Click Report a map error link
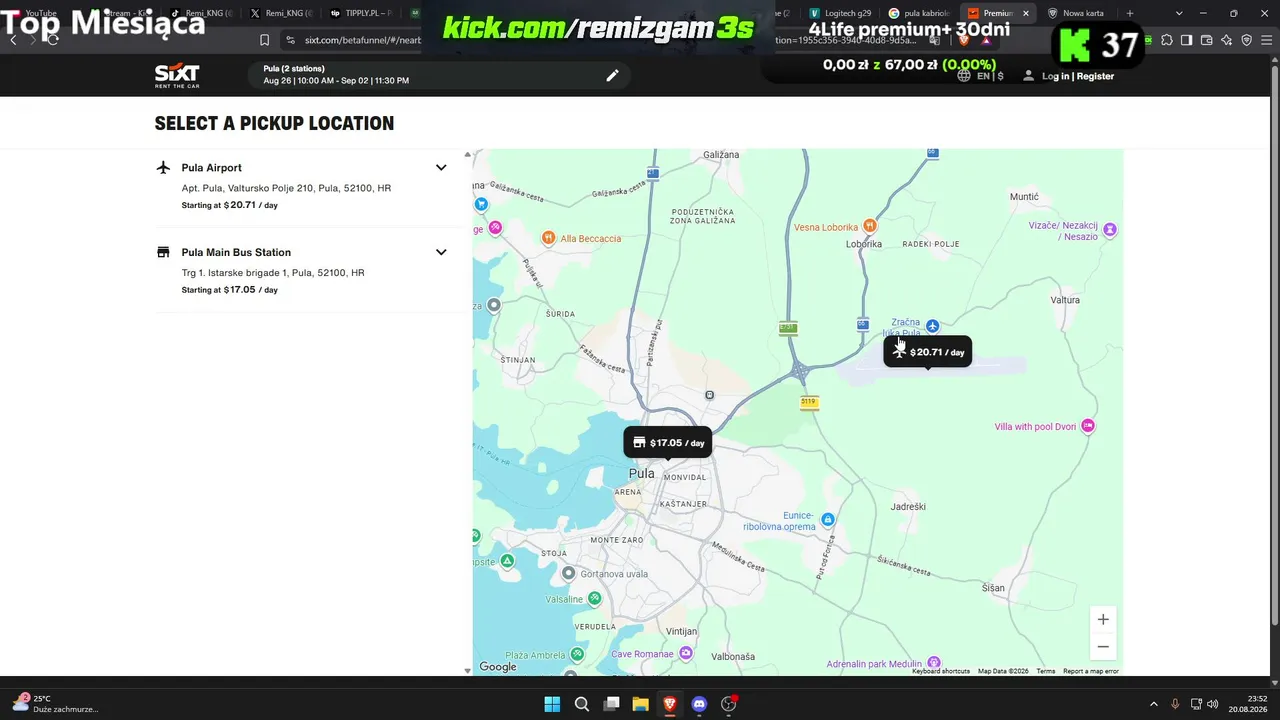The image size is (1280, 720). pos(1091,671)
